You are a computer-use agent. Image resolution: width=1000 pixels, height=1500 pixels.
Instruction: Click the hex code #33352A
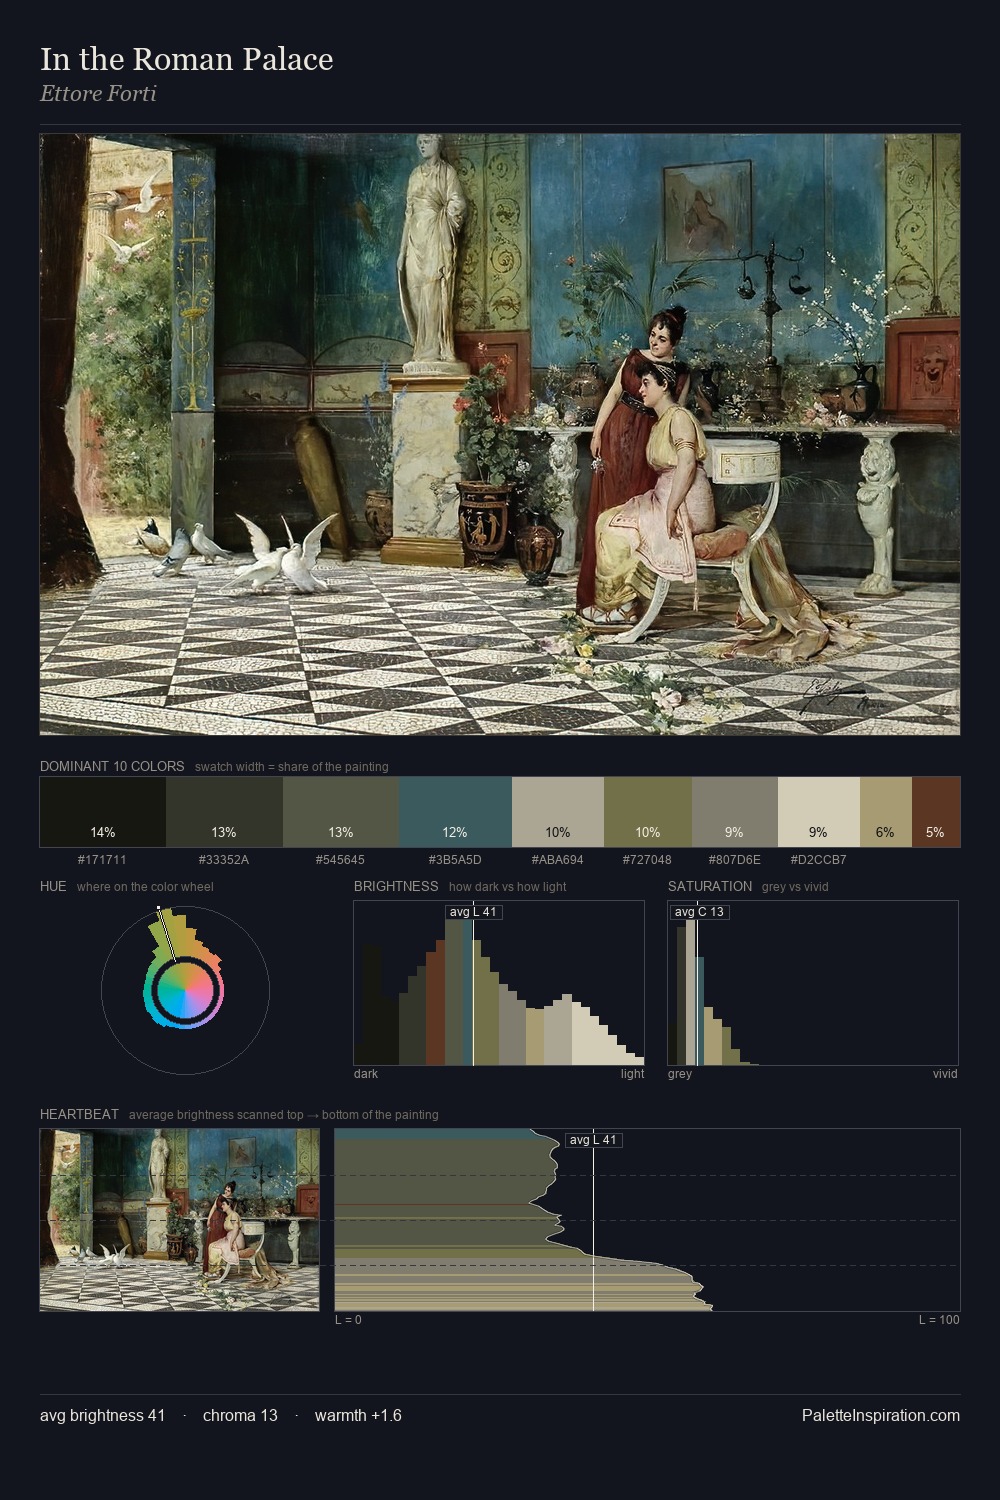click(224, 860)
